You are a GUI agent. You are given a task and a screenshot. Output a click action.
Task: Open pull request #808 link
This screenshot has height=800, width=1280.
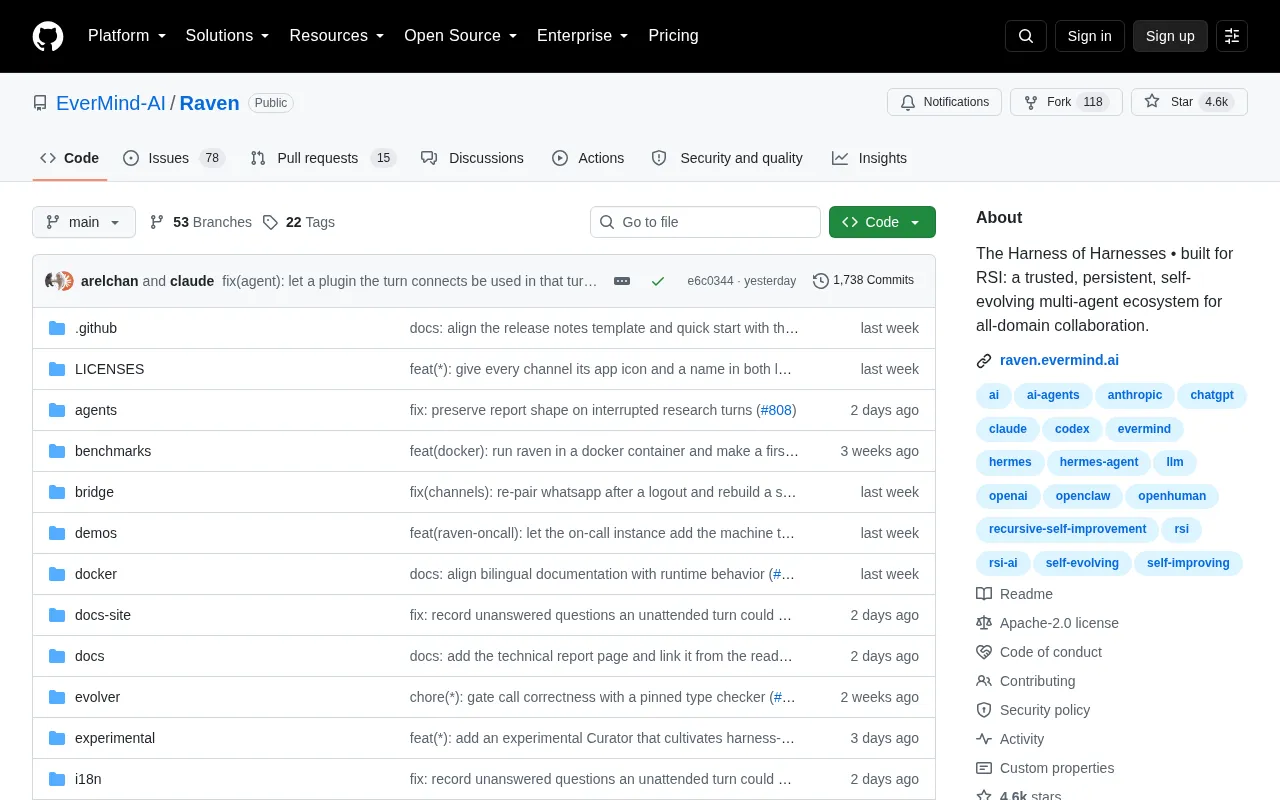click(776, 410)
